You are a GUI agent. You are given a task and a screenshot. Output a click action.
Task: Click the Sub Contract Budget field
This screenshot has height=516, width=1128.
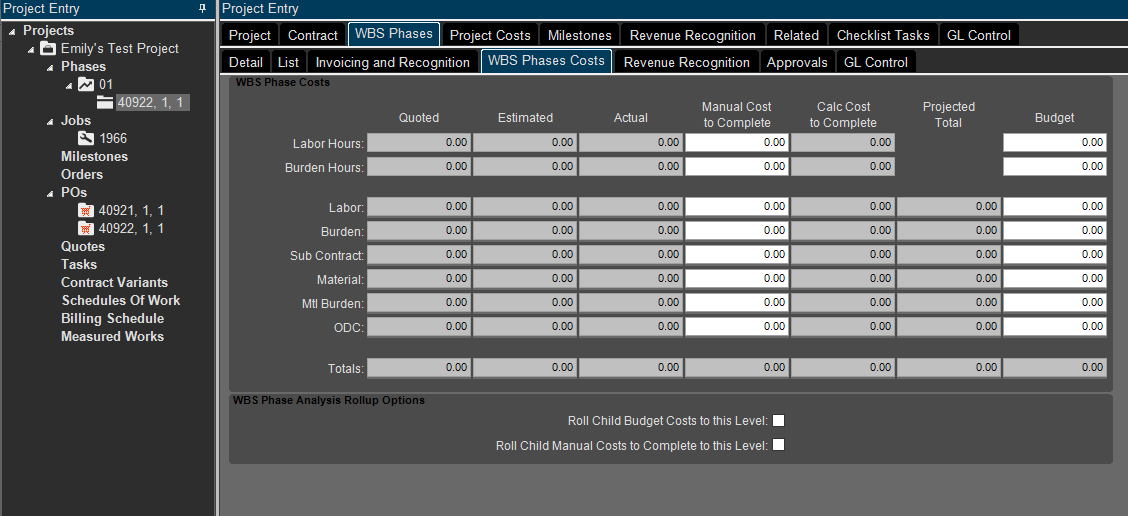tap(1055, 255)
